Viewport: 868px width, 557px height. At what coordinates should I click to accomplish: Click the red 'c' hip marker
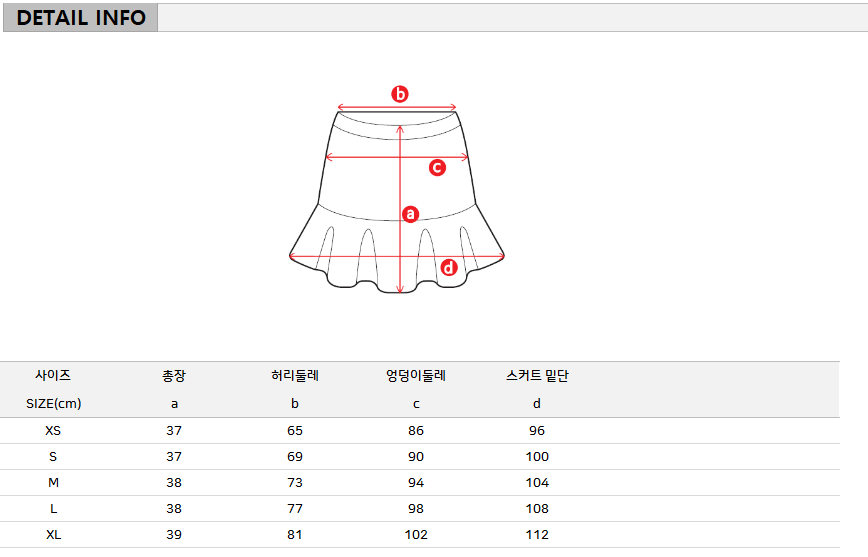437,167
